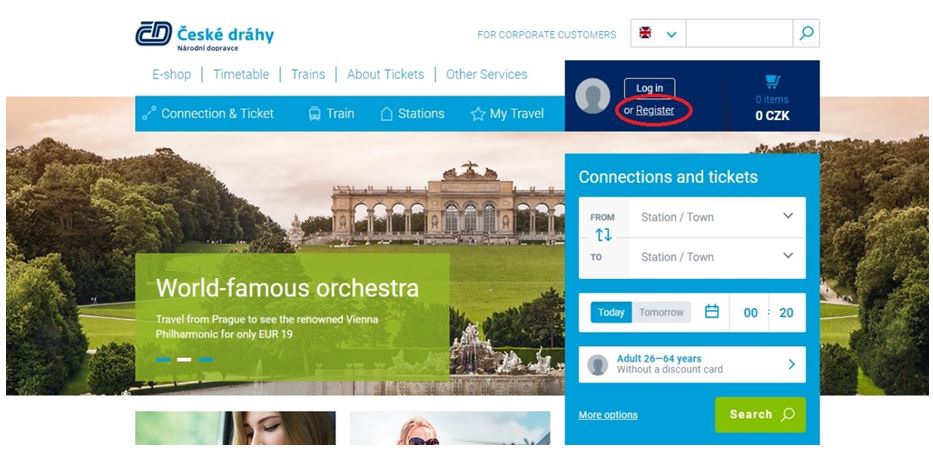Click the British flag language icon
Image resolution: width=933 pixels, height=454 pixels.
(645, 33)
